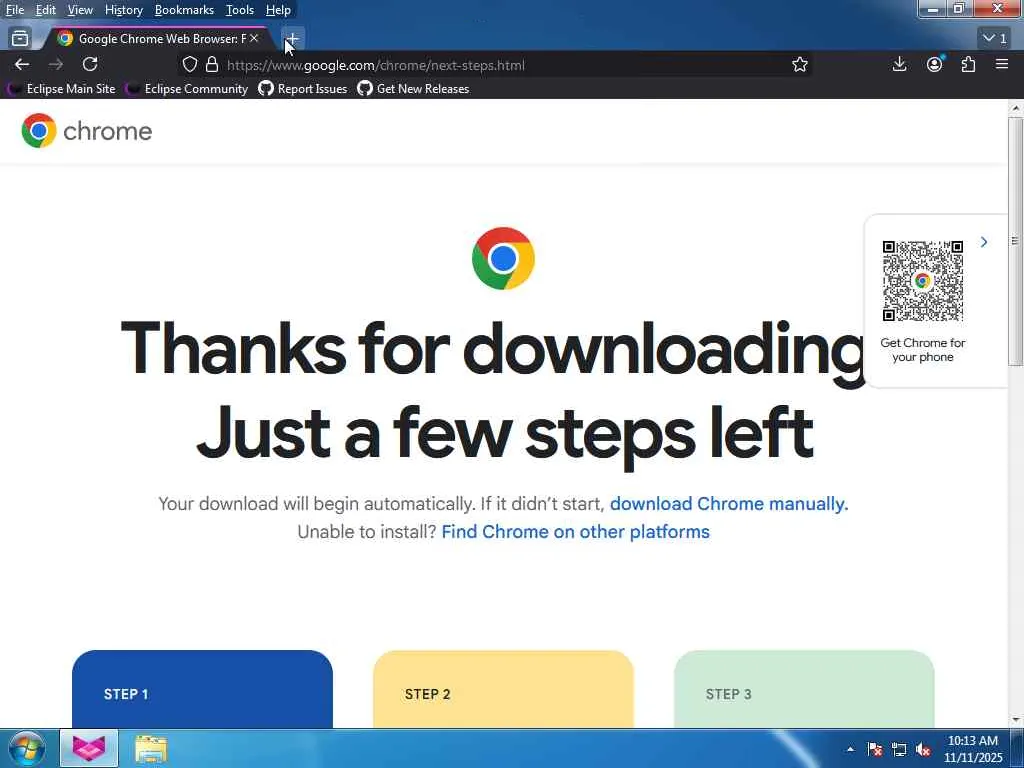
Task: Open a new tab with plus
Action: coord(293,39)
